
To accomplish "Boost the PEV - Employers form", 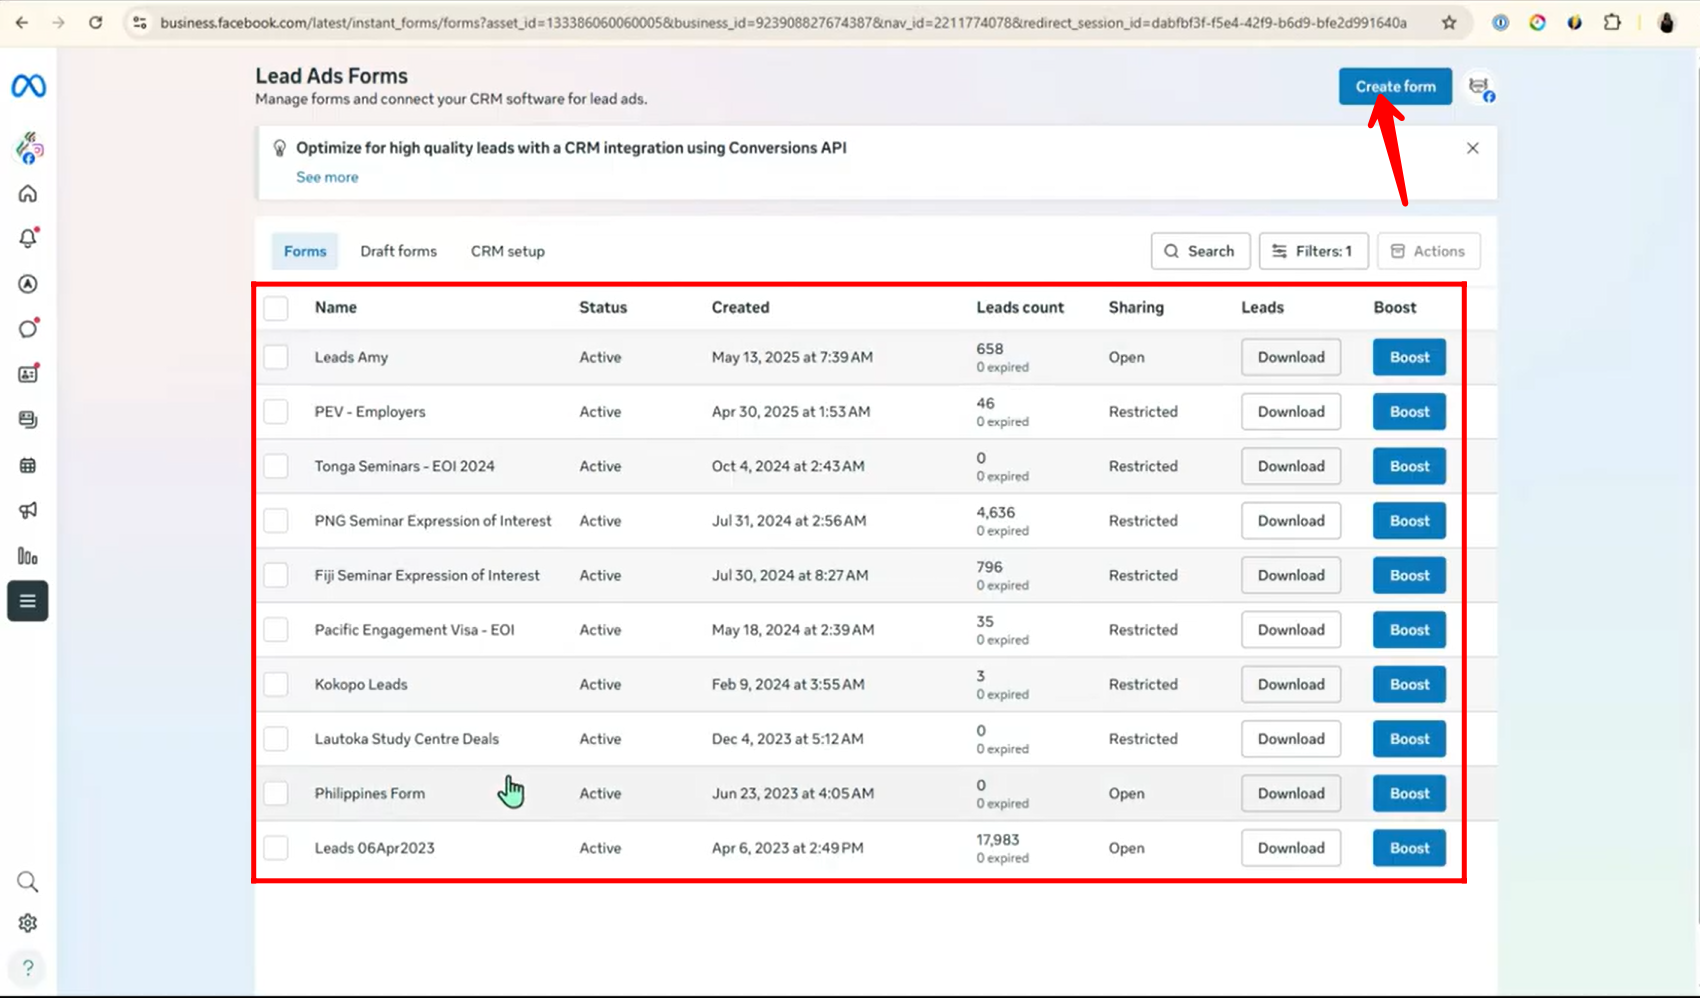I will click(1409, 412).
